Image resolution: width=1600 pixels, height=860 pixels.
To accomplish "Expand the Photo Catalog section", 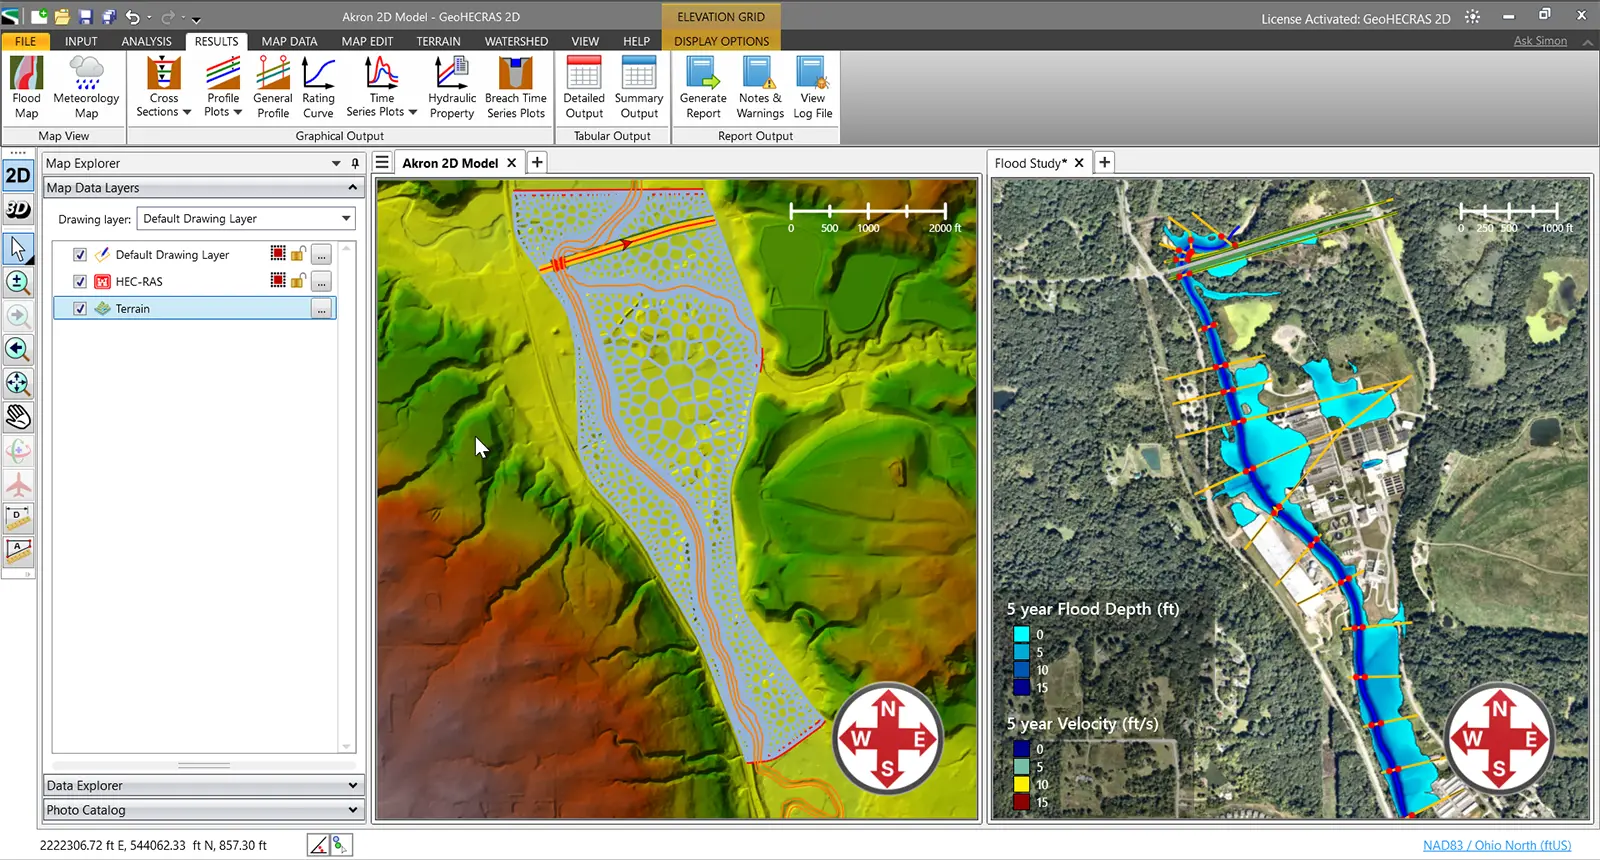I will point(352,810).
